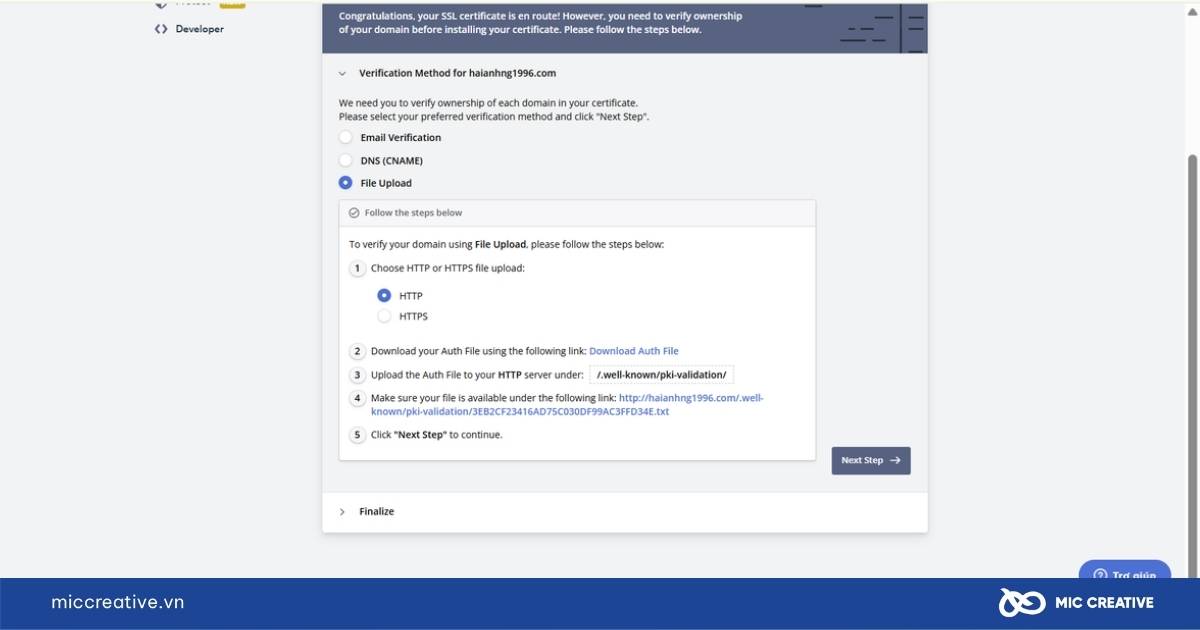Select the Email Verification radio option
The image size is (1200, 630).
point(346,138)
